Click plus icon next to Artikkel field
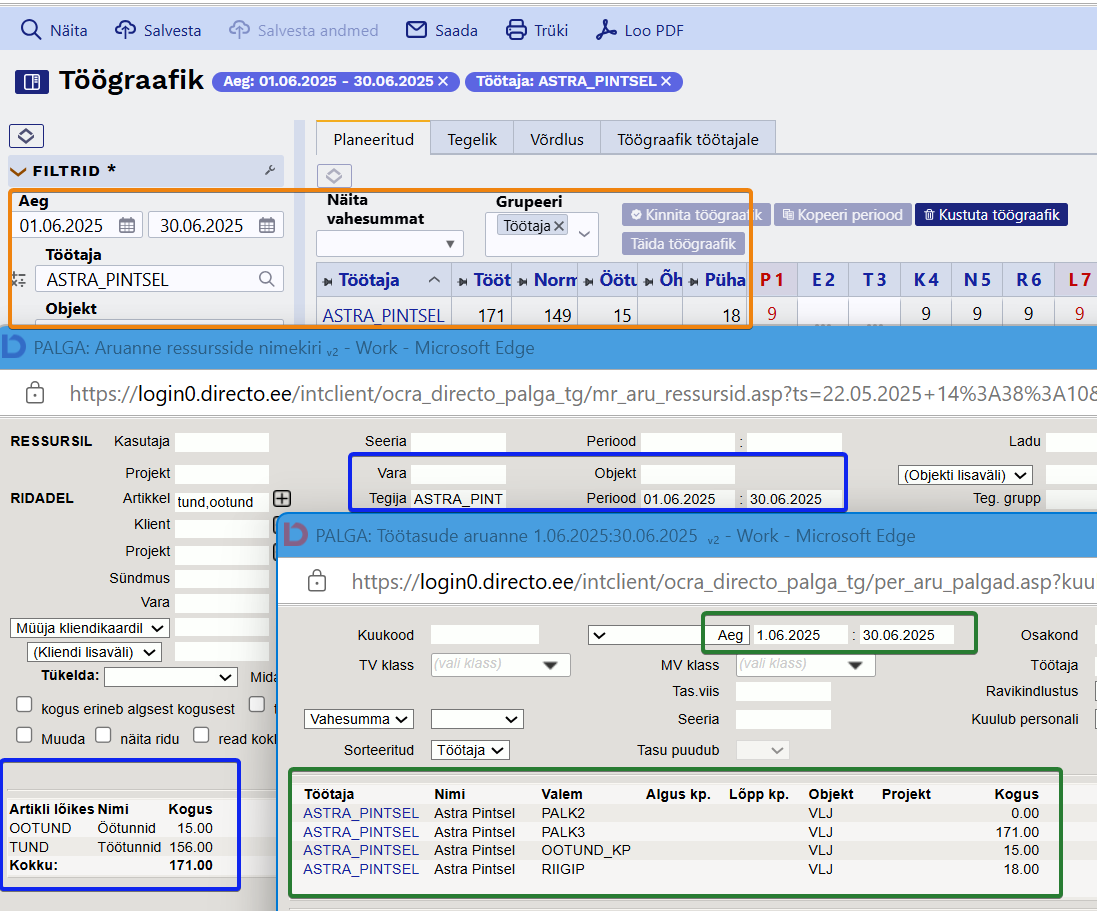Viewport: 1097px width, 911px height. coord(282,498)
